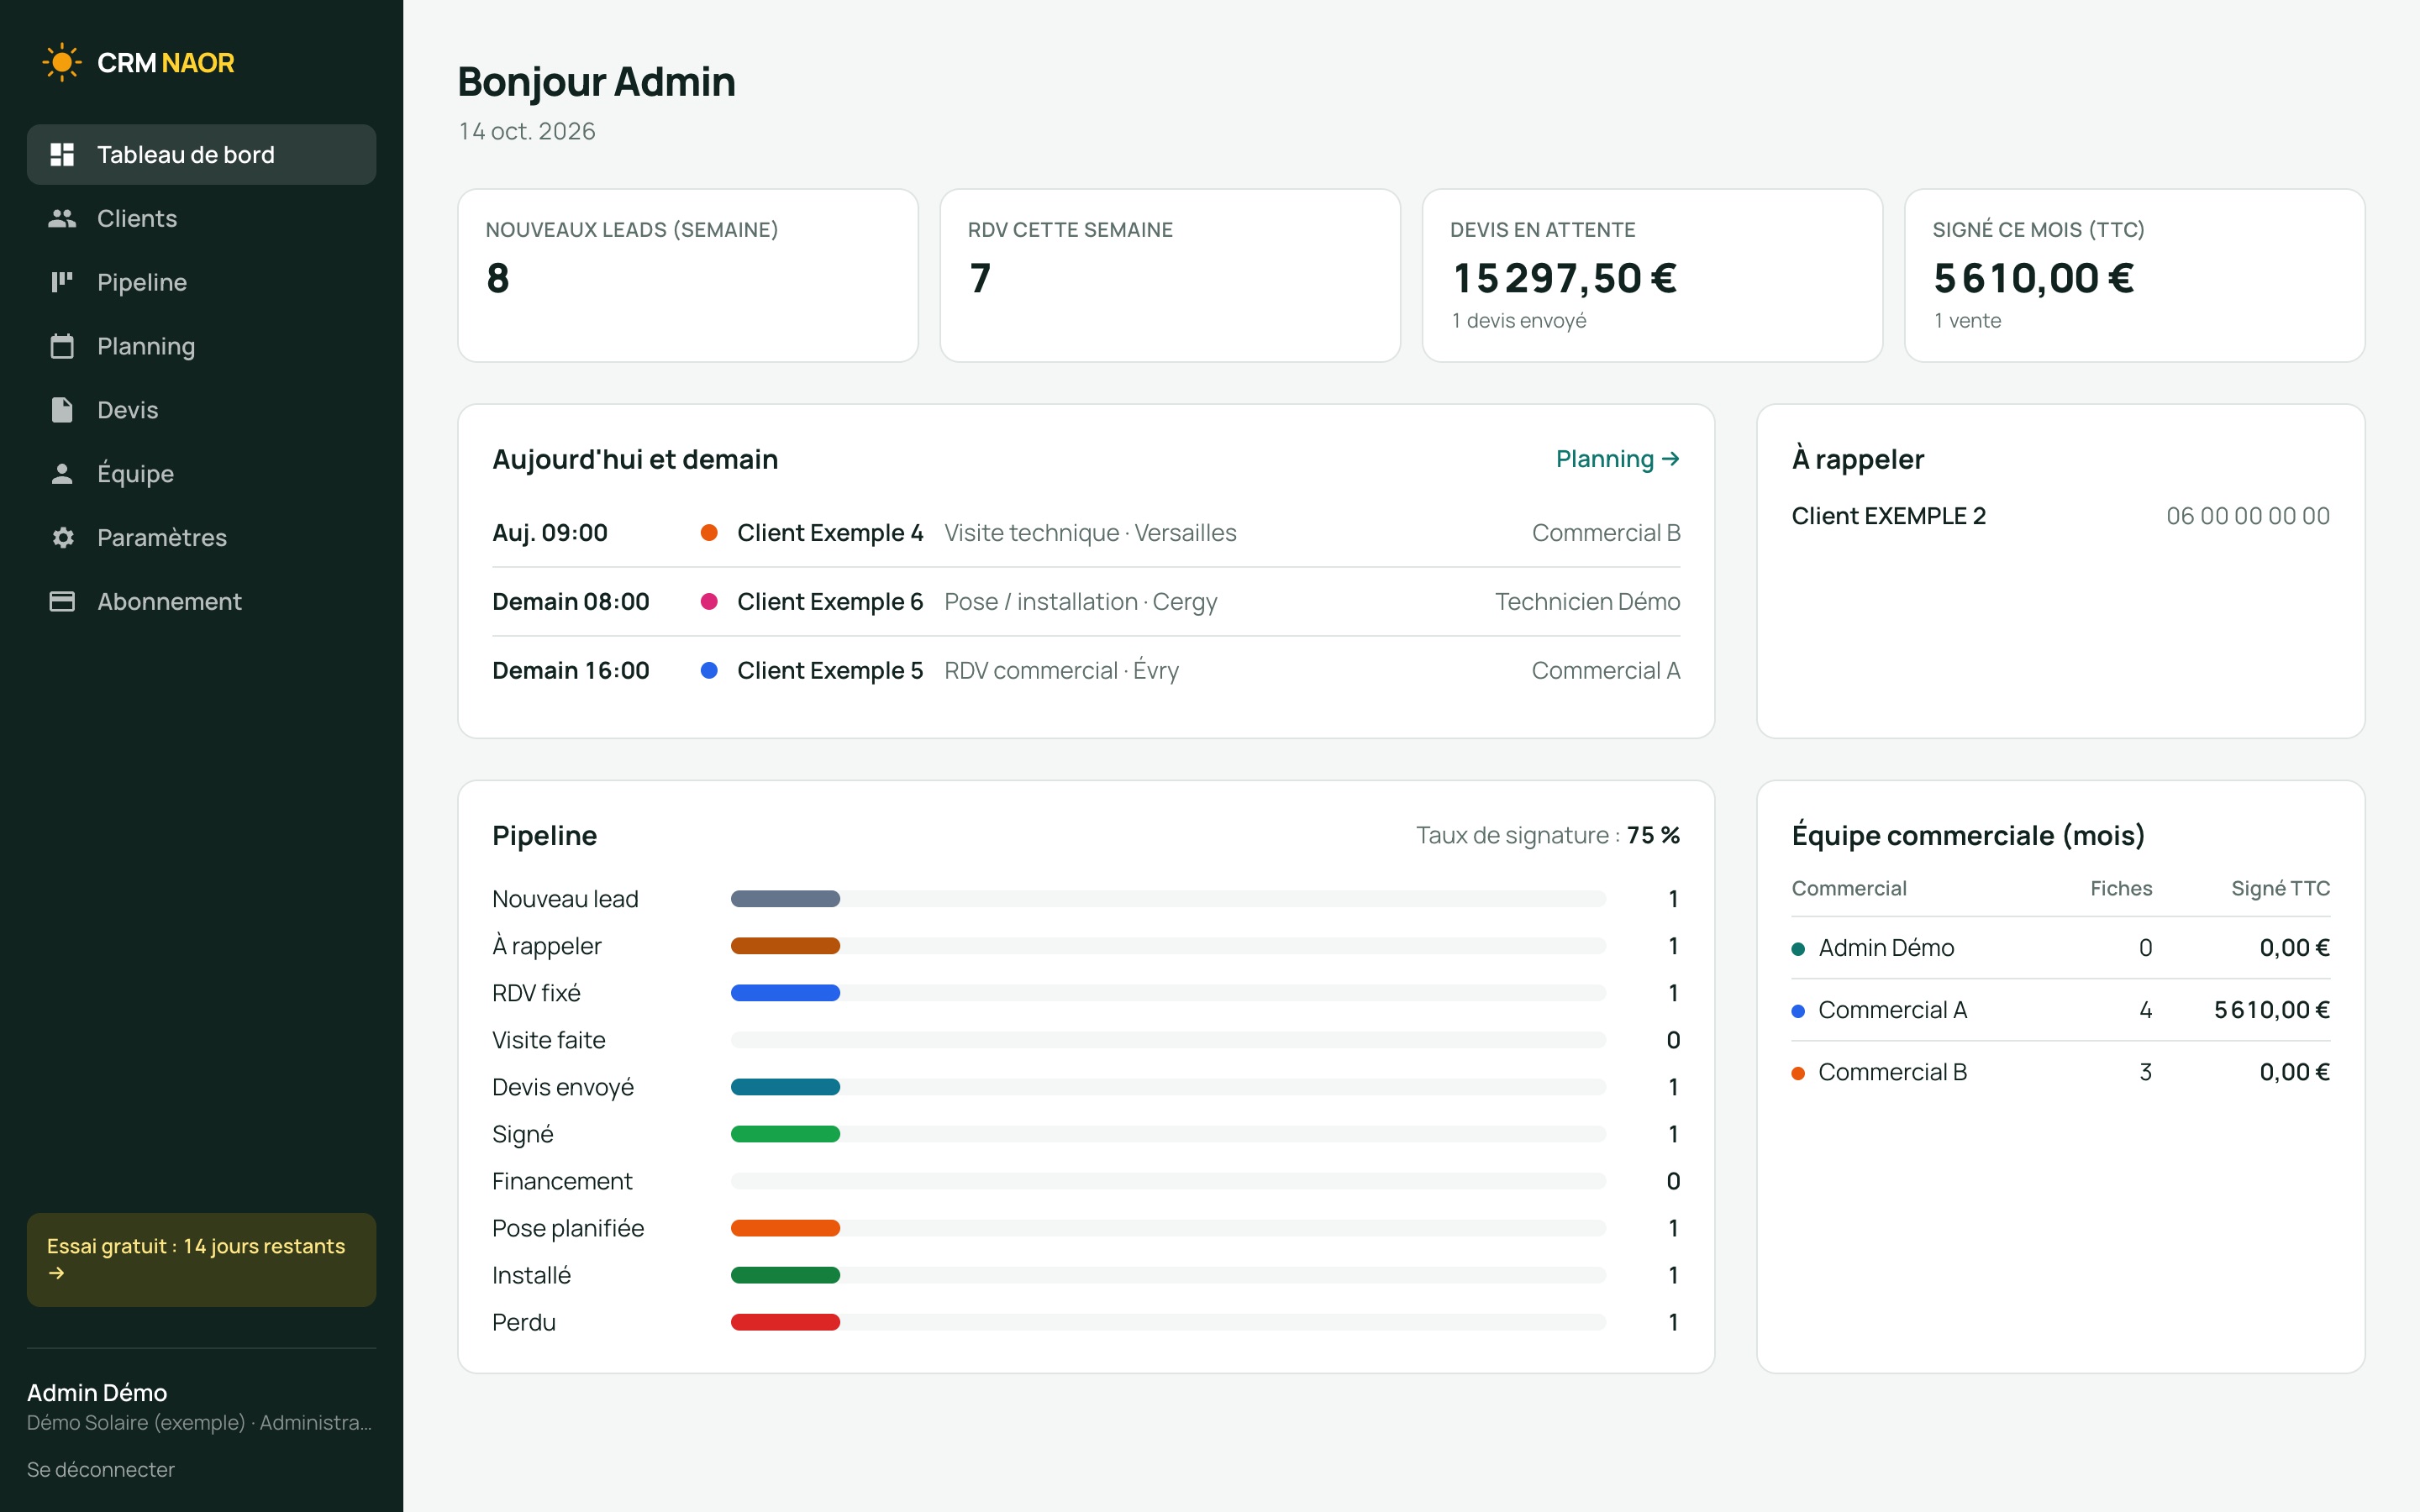Click the Pose planifiée orange bar
2420x1512 pixels.
[785, 1228]
